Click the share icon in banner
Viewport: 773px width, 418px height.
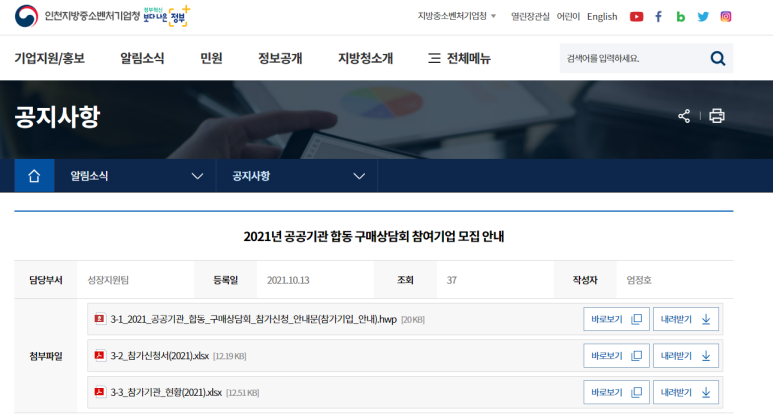point(684,116)
